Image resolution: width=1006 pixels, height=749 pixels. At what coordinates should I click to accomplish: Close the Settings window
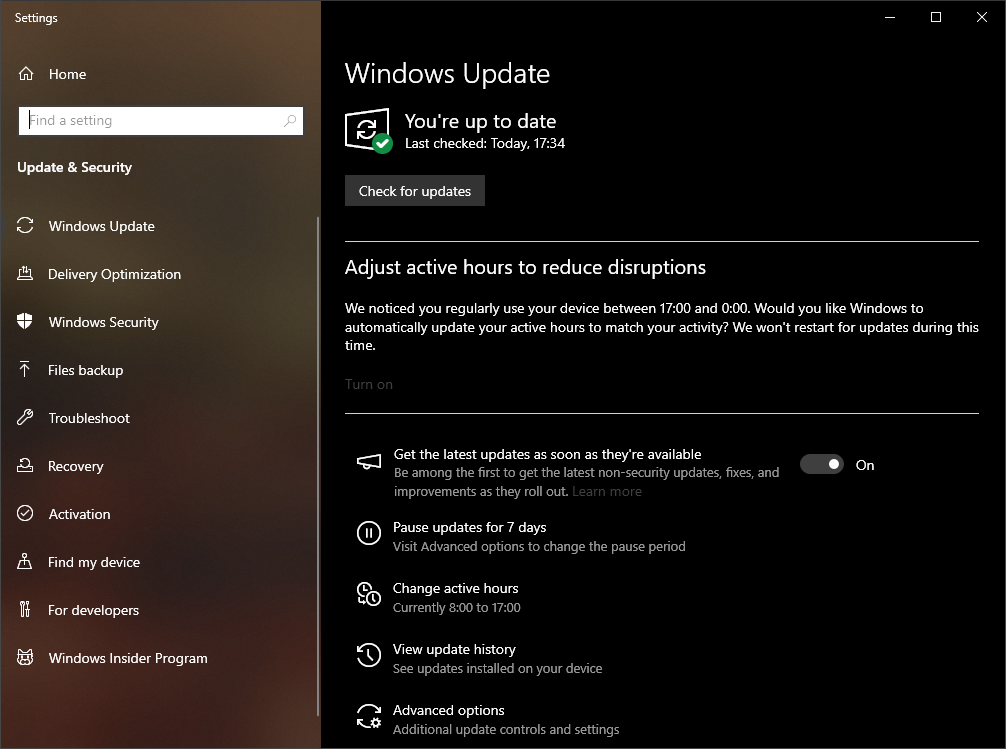(982, 17)
